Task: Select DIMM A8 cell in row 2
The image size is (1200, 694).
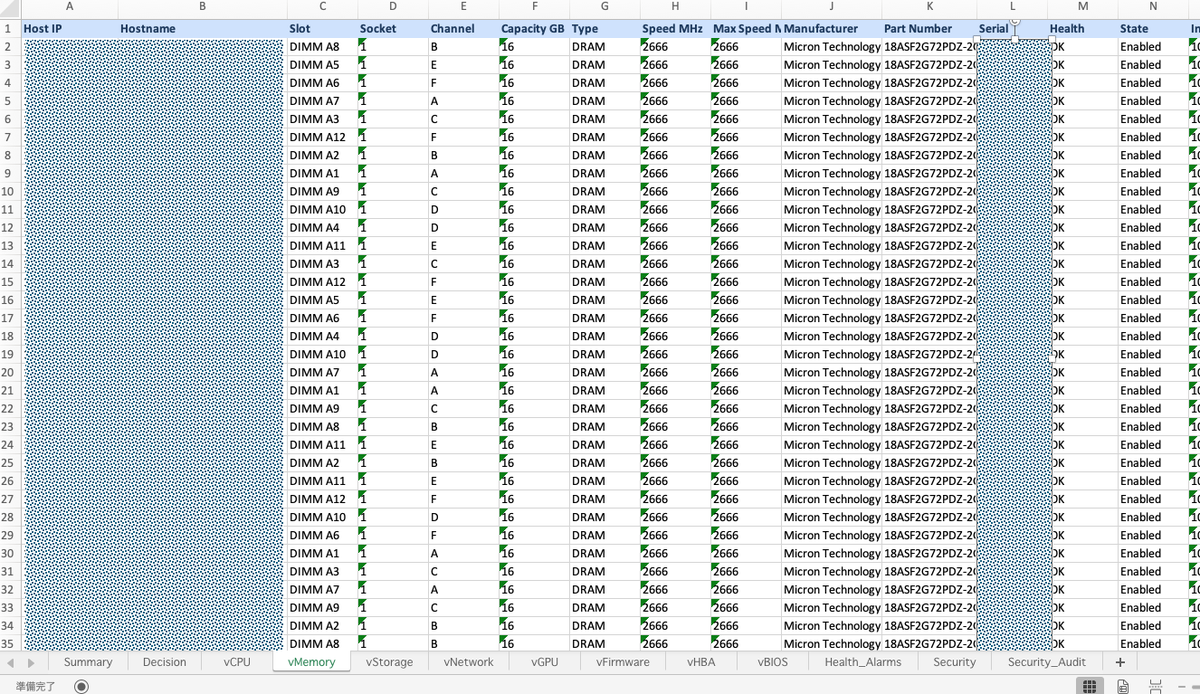Action: click(x=322, y=46)
